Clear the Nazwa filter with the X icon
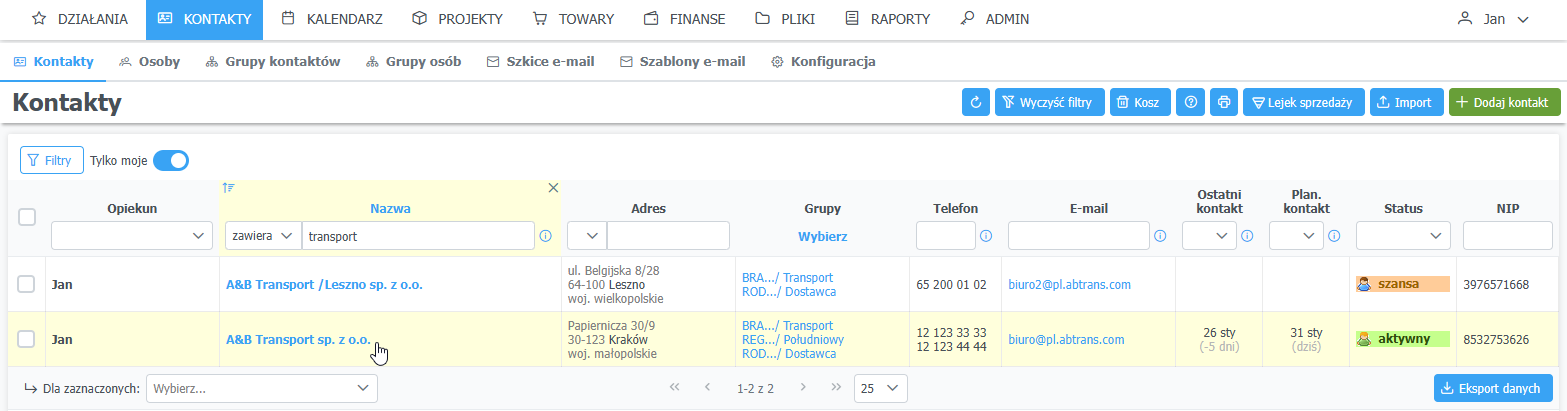 [x=553, y=187]
